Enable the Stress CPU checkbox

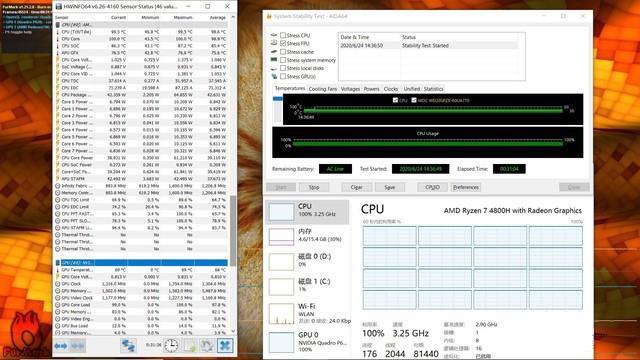[283, 36]
